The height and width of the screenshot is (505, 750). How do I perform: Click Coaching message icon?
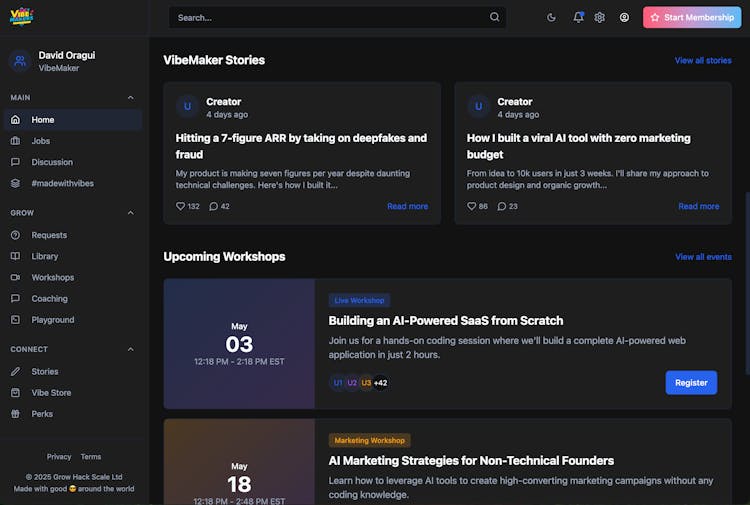point(15,298)
